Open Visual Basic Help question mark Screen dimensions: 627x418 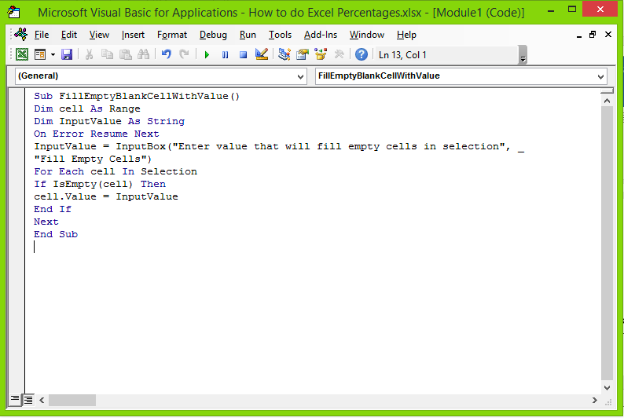point(361,54)
